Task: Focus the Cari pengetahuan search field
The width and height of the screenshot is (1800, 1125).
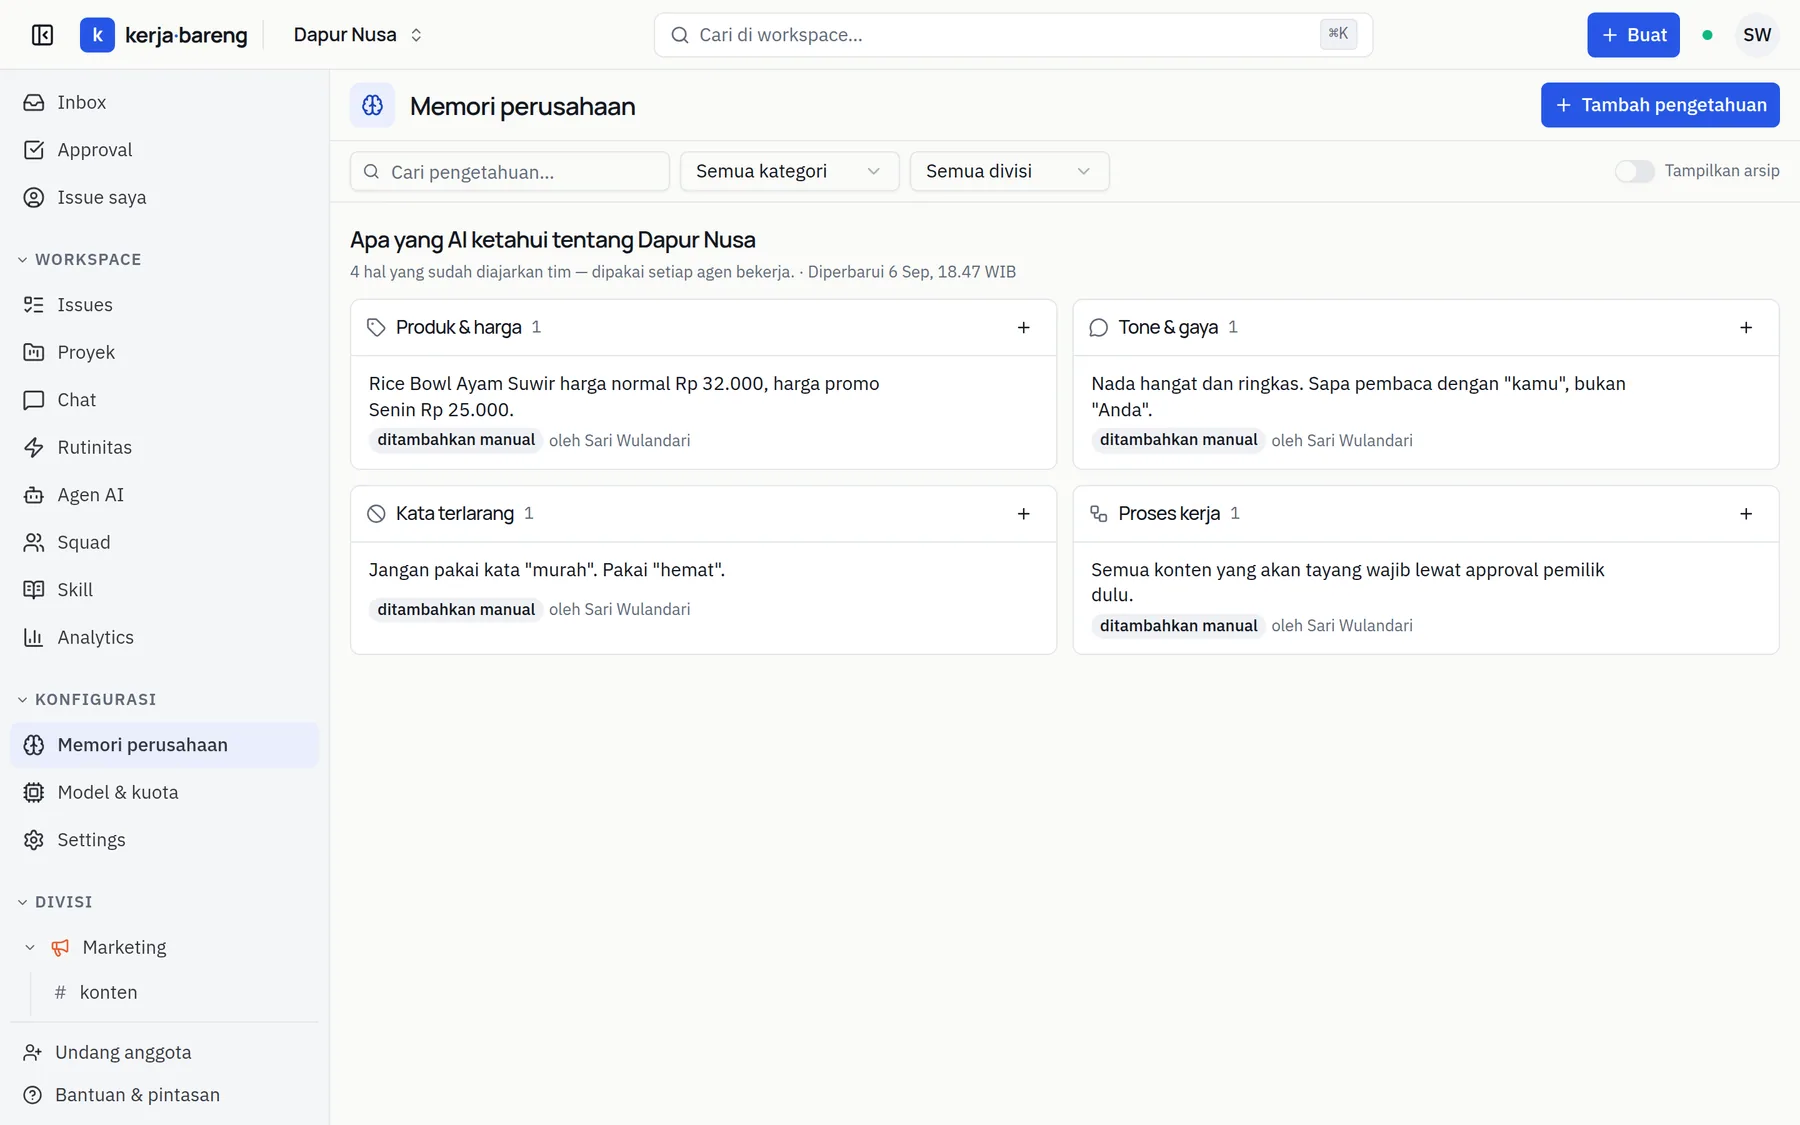Action: [x=510, y=171]
